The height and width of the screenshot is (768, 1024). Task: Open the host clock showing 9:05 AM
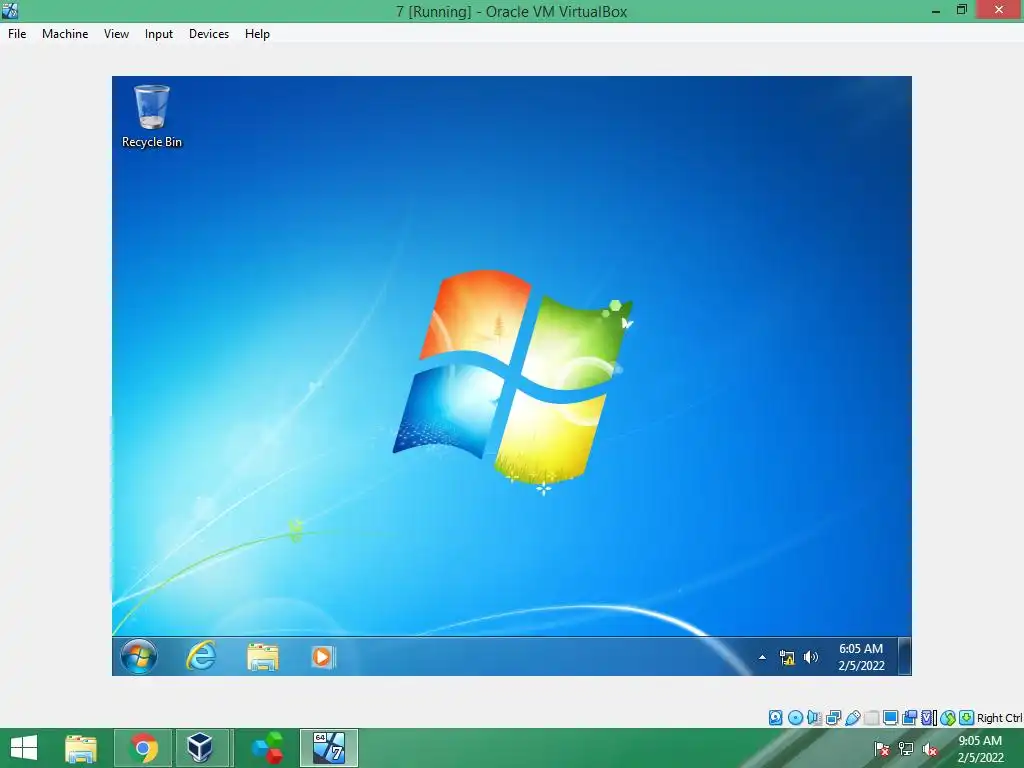coord(980,749)
